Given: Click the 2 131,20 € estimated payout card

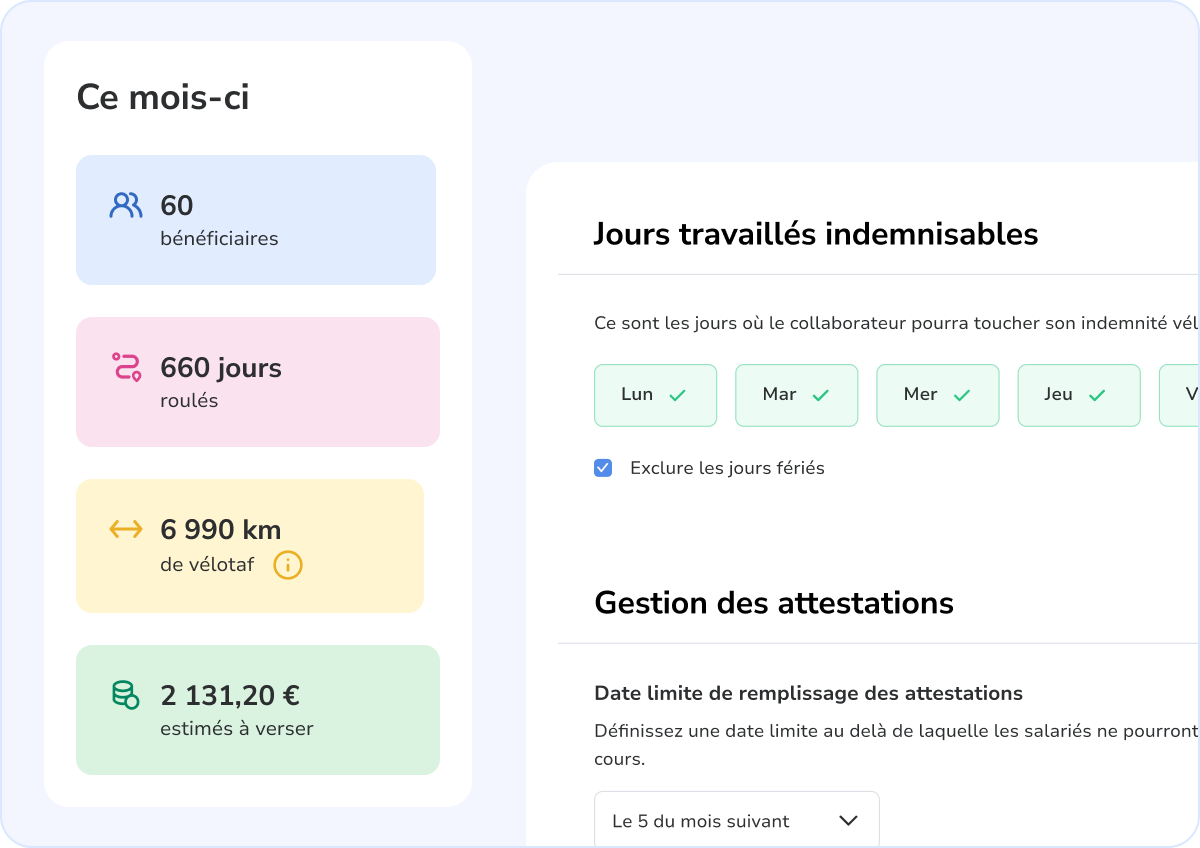Looking at the screenshot, I should coord(256,710).
